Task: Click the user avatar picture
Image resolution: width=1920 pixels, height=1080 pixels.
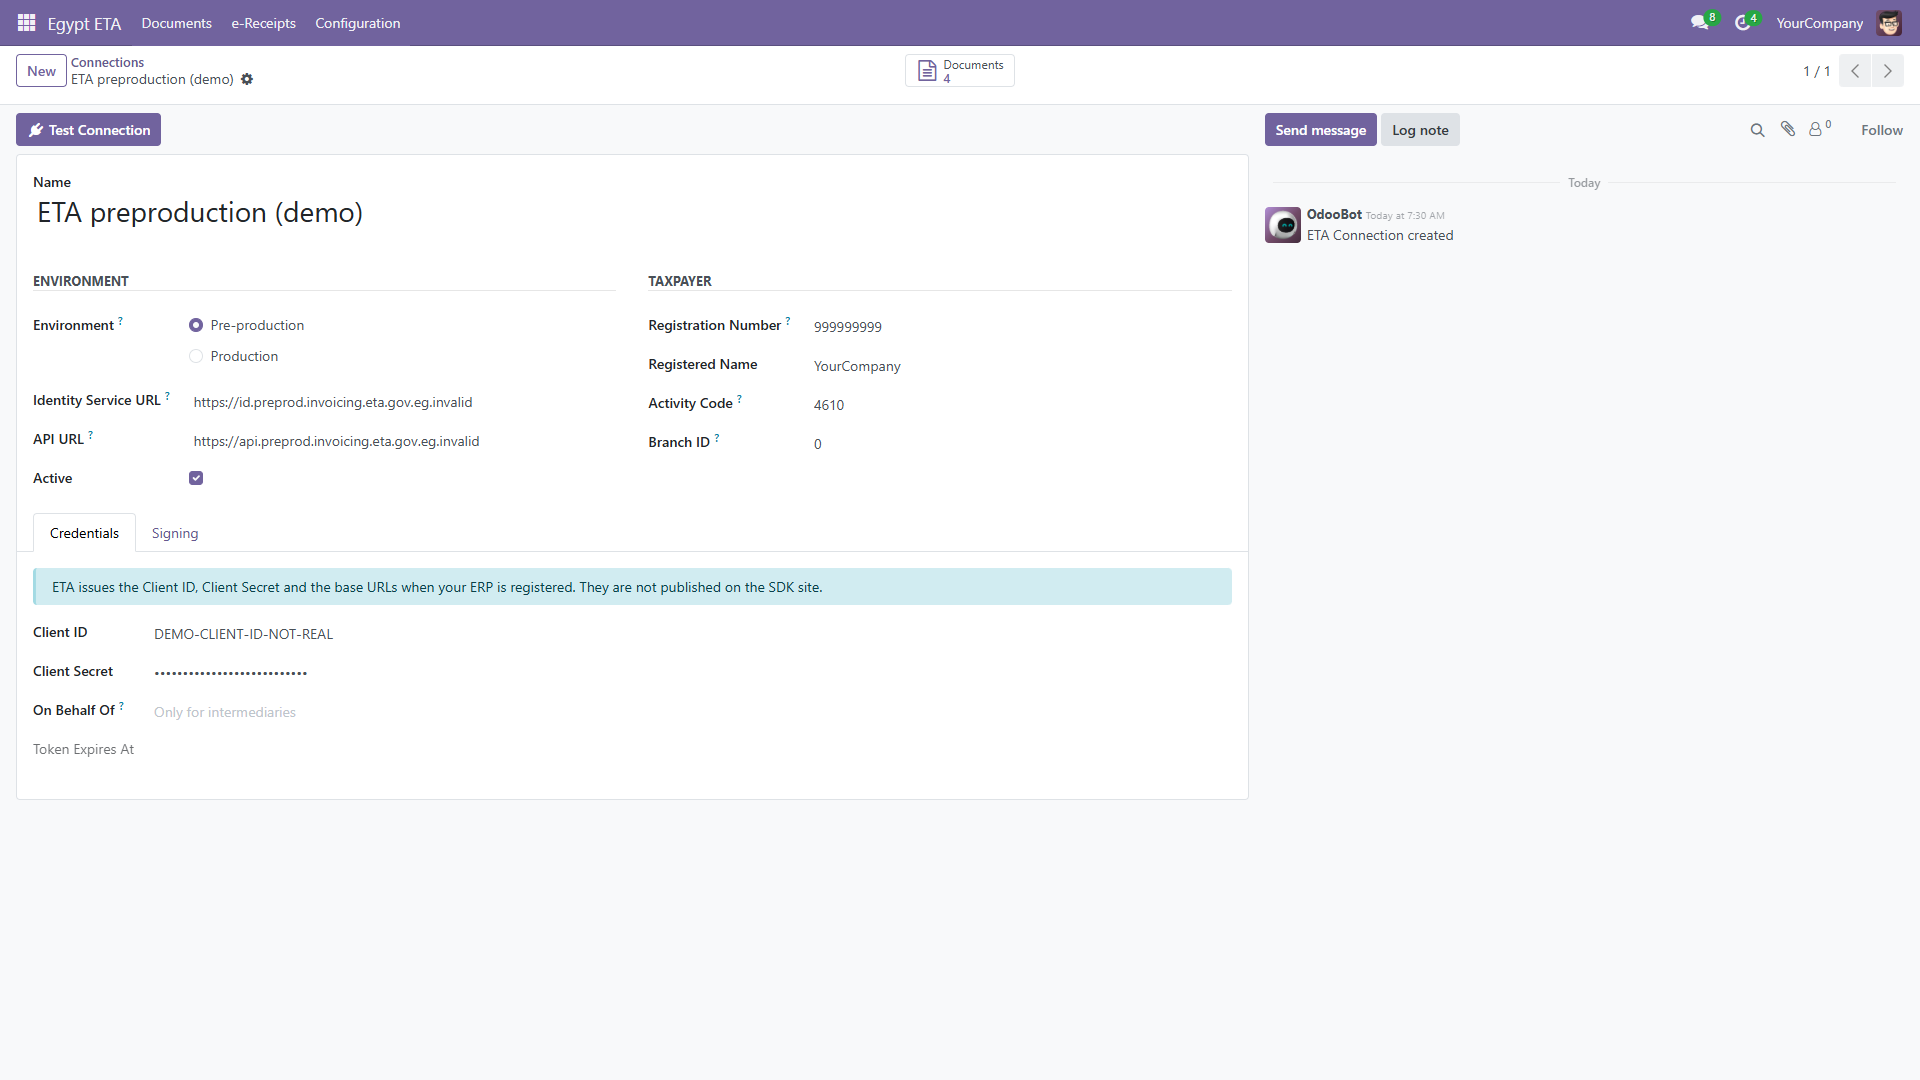Action: coord(1889,23)
